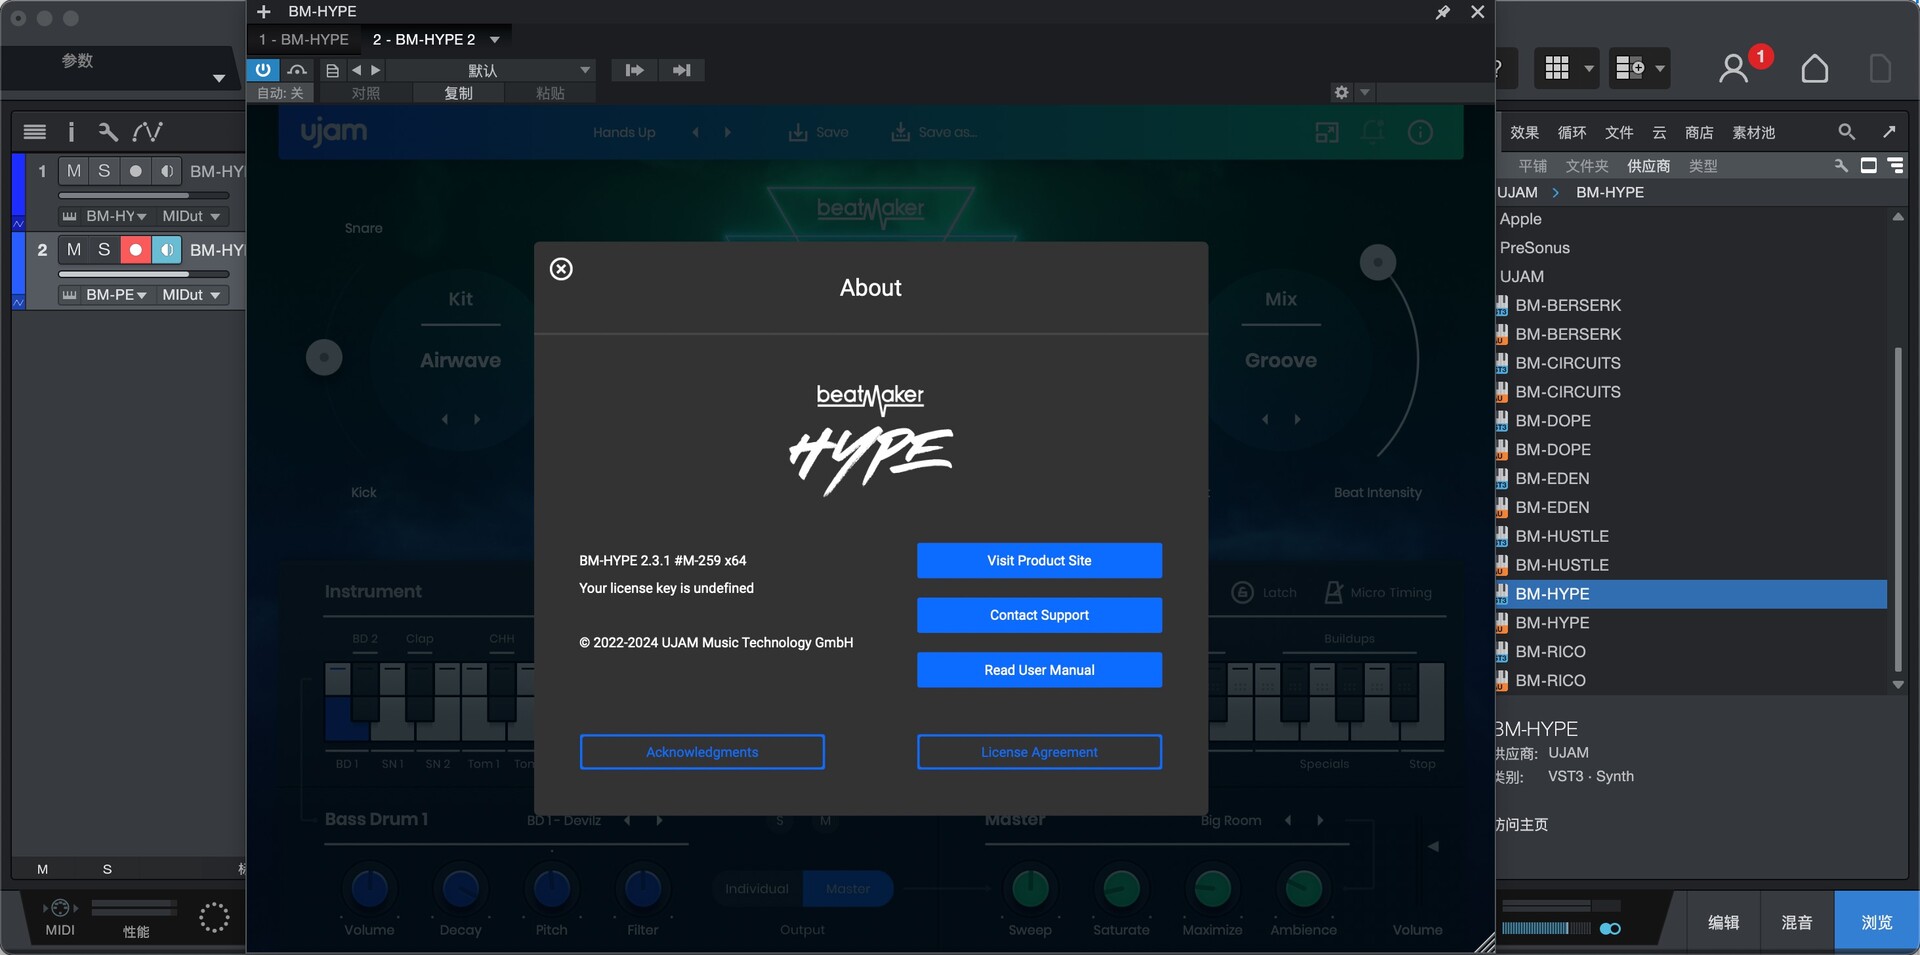This screenshot has height=955, width=1920.
Task: Click the 自动: 关 automation label
Action: [280, 93]
